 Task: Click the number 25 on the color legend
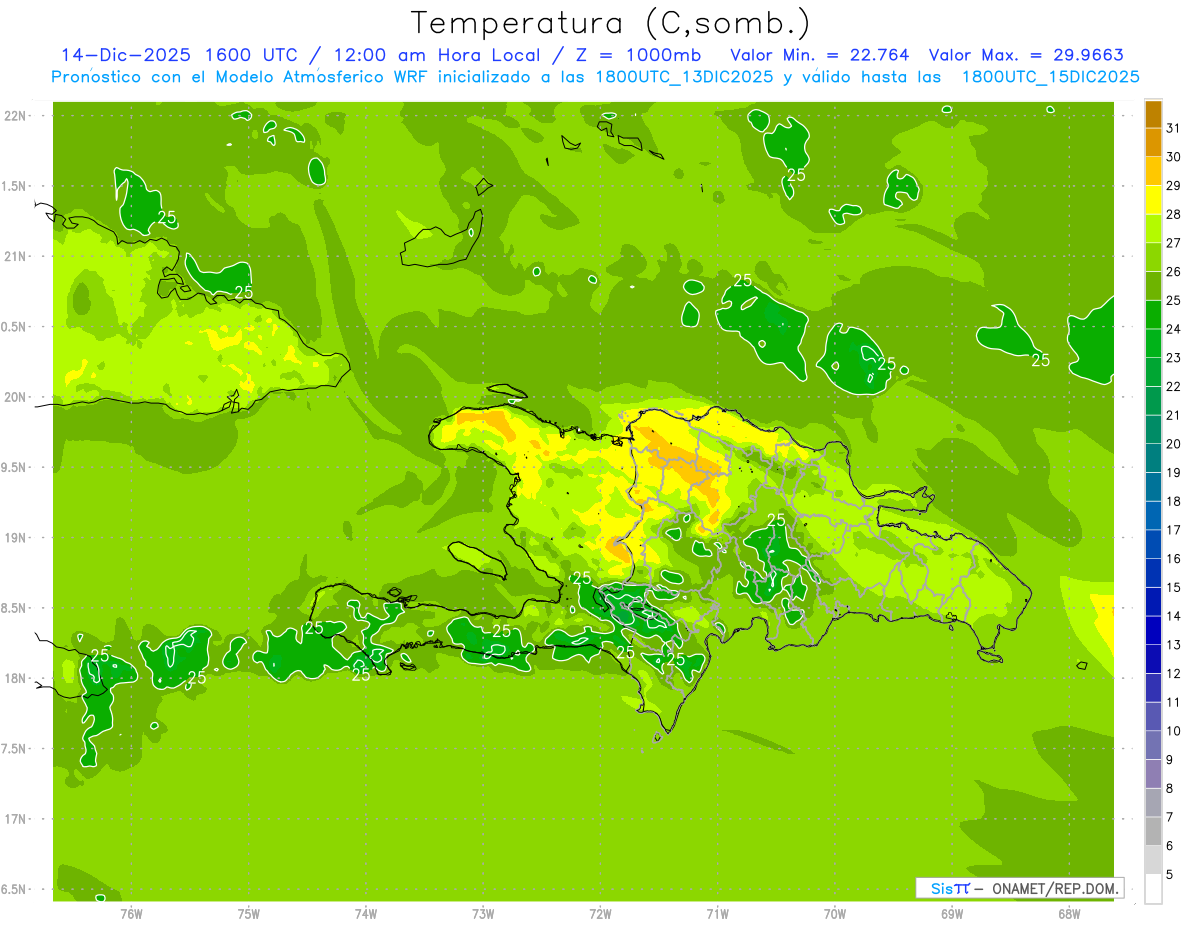click(1174, 301)
